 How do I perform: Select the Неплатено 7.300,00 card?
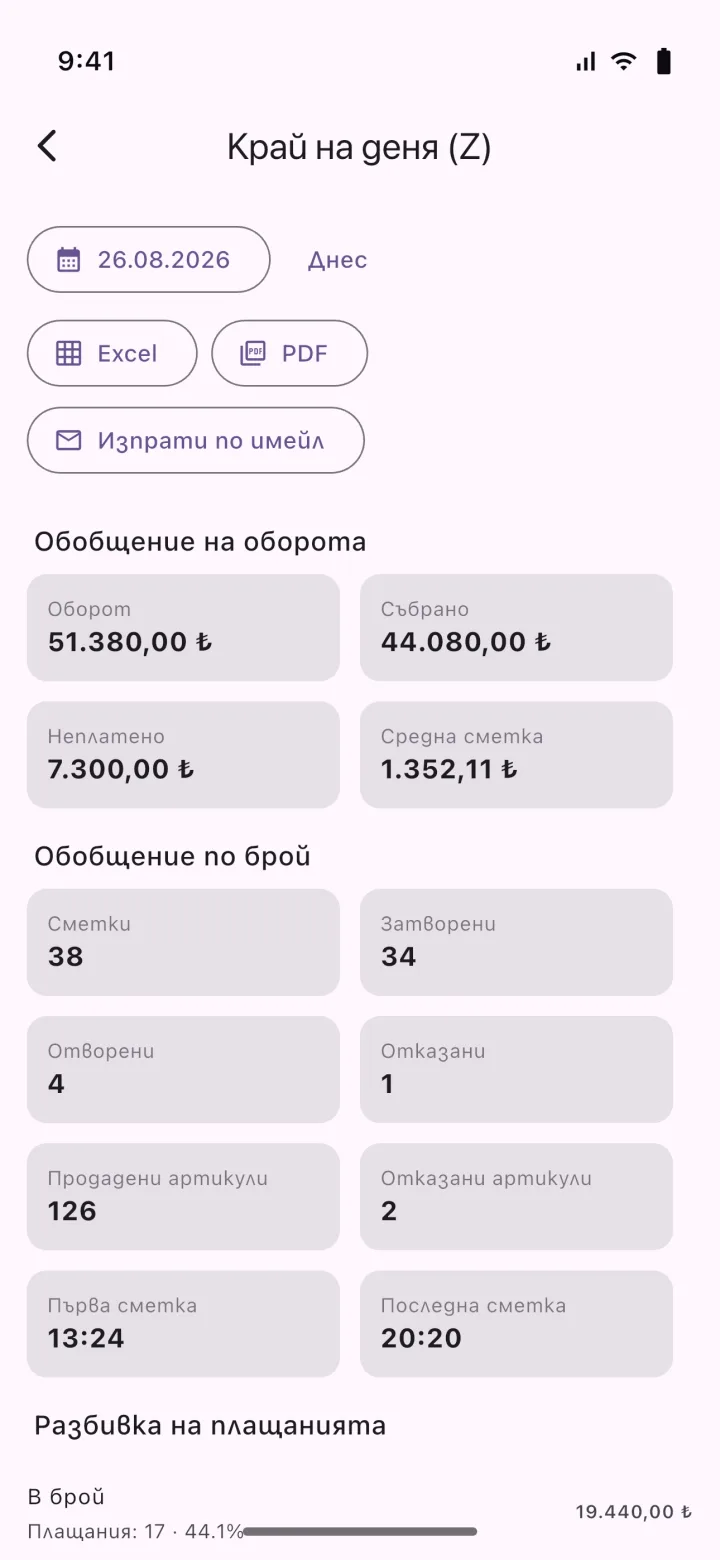point(183,755)
